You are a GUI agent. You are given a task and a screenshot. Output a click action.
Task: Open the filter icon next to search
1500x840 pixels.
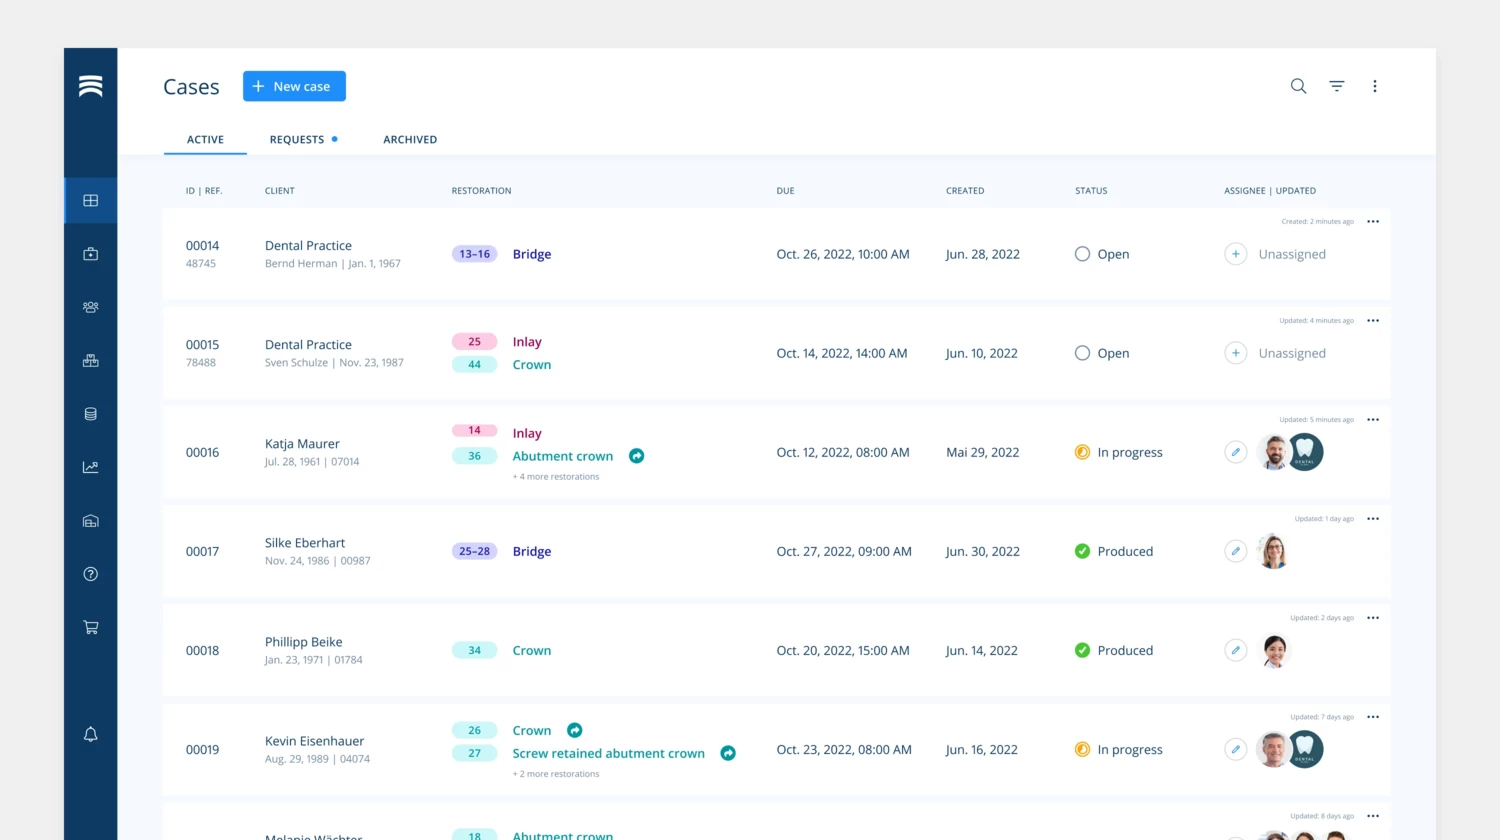coord(1337,86)
